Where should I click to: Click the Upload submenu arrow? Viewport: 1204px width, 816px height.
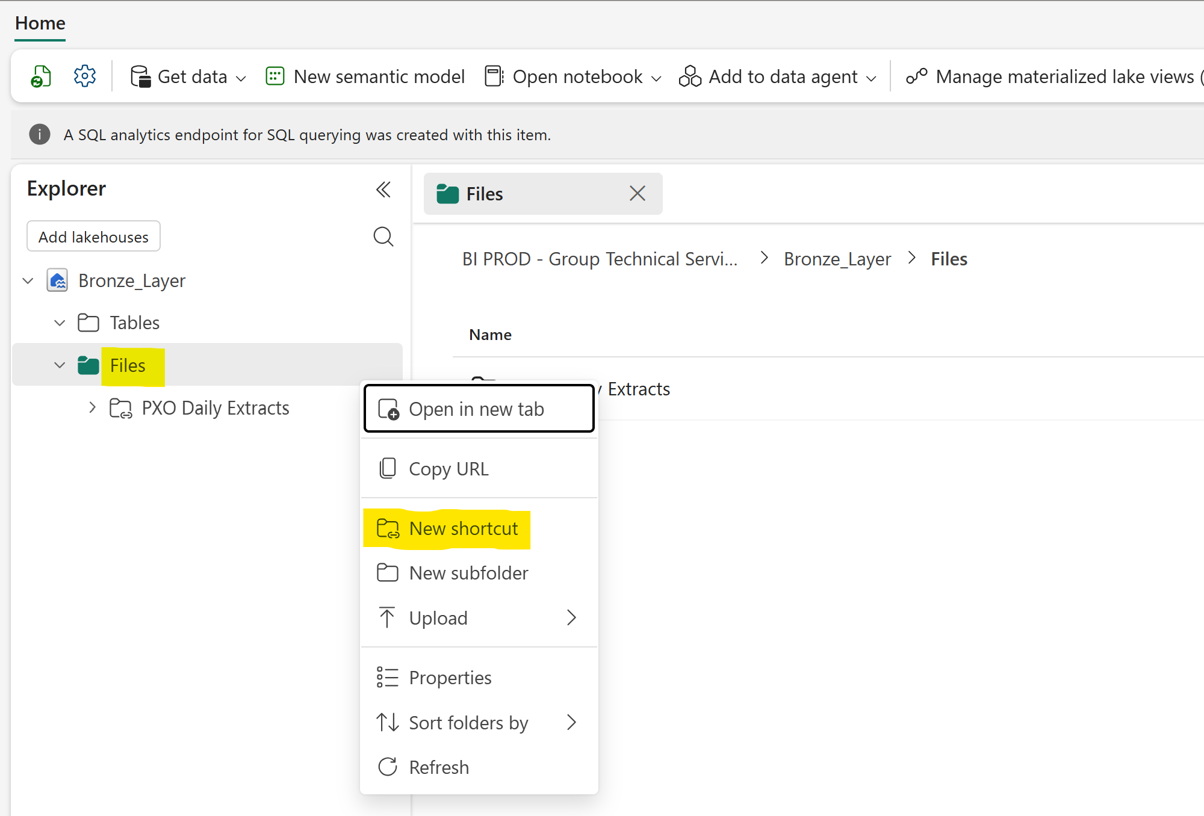[x=571, y=618]
